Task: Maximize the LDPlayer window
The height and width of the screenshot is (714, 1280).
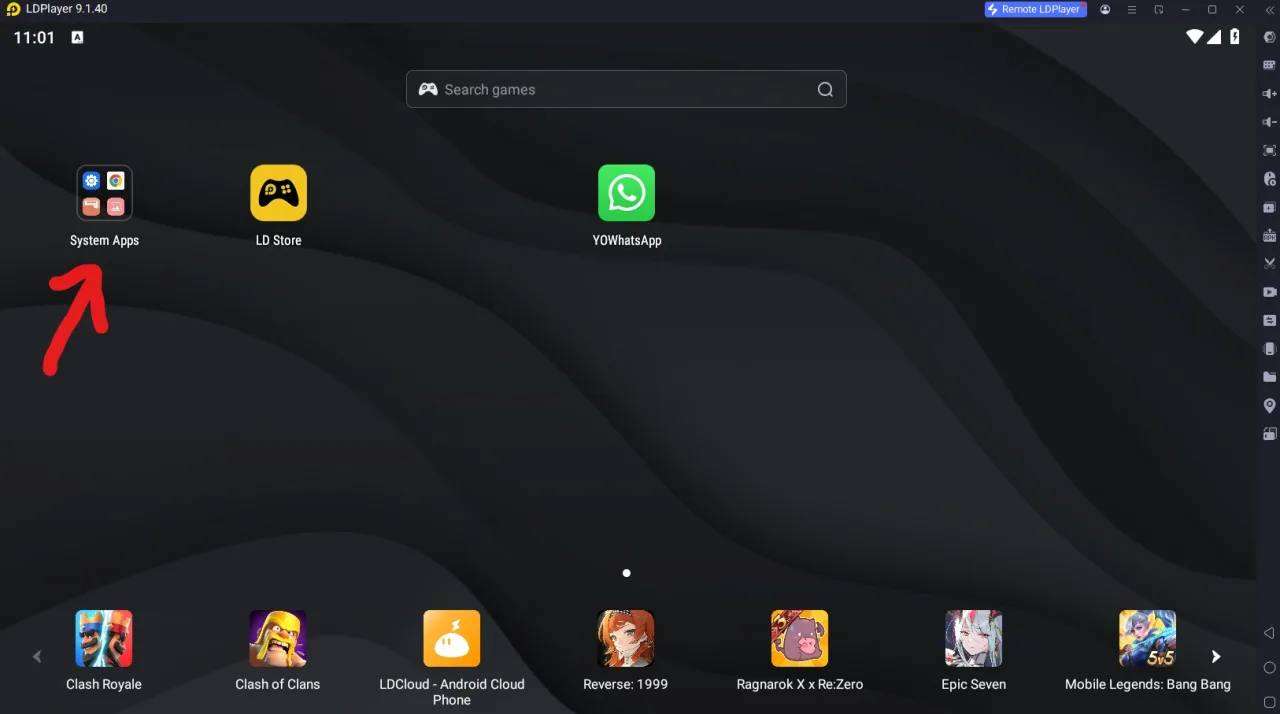Action: pyautogui.click(x=1212, y=9)
